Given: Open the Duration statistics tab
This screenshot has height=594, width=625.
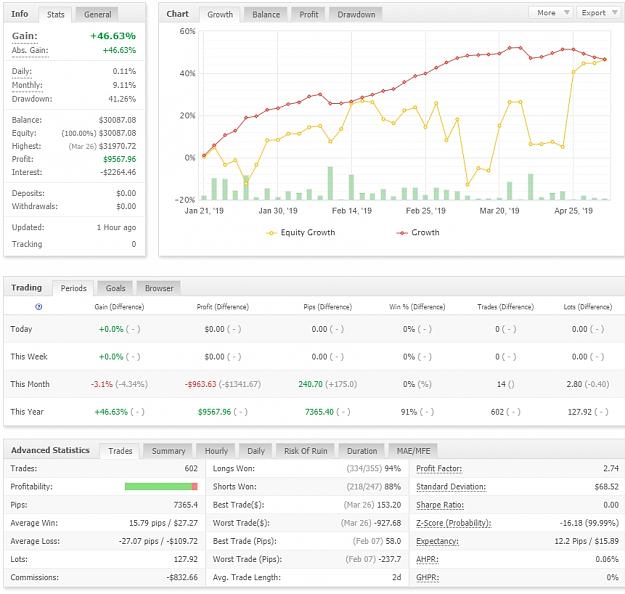Looking at the screenshot, I should pyautogui.click(x=362, y=451).
